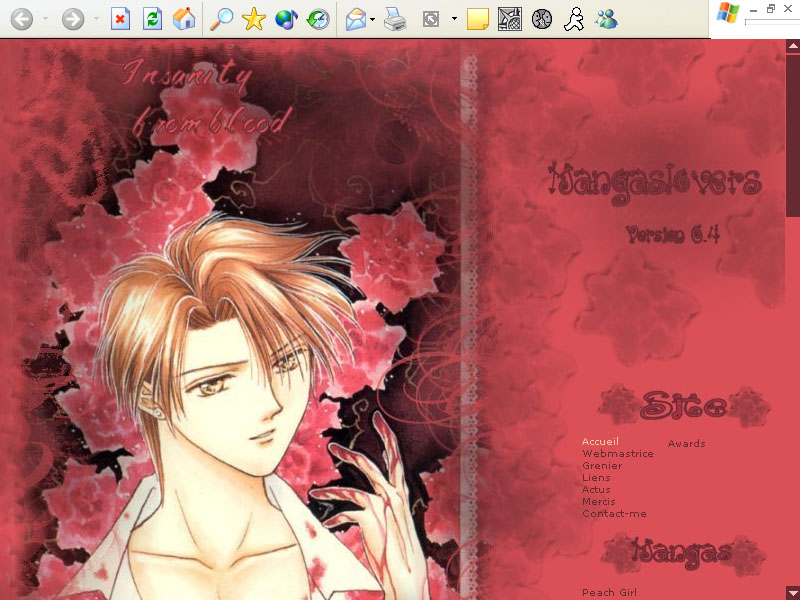Screen dimensions: 800x600
Task: Click the gray diagonal-arrows resize icon
Action: pyautogui.click(x=431, y=20)
